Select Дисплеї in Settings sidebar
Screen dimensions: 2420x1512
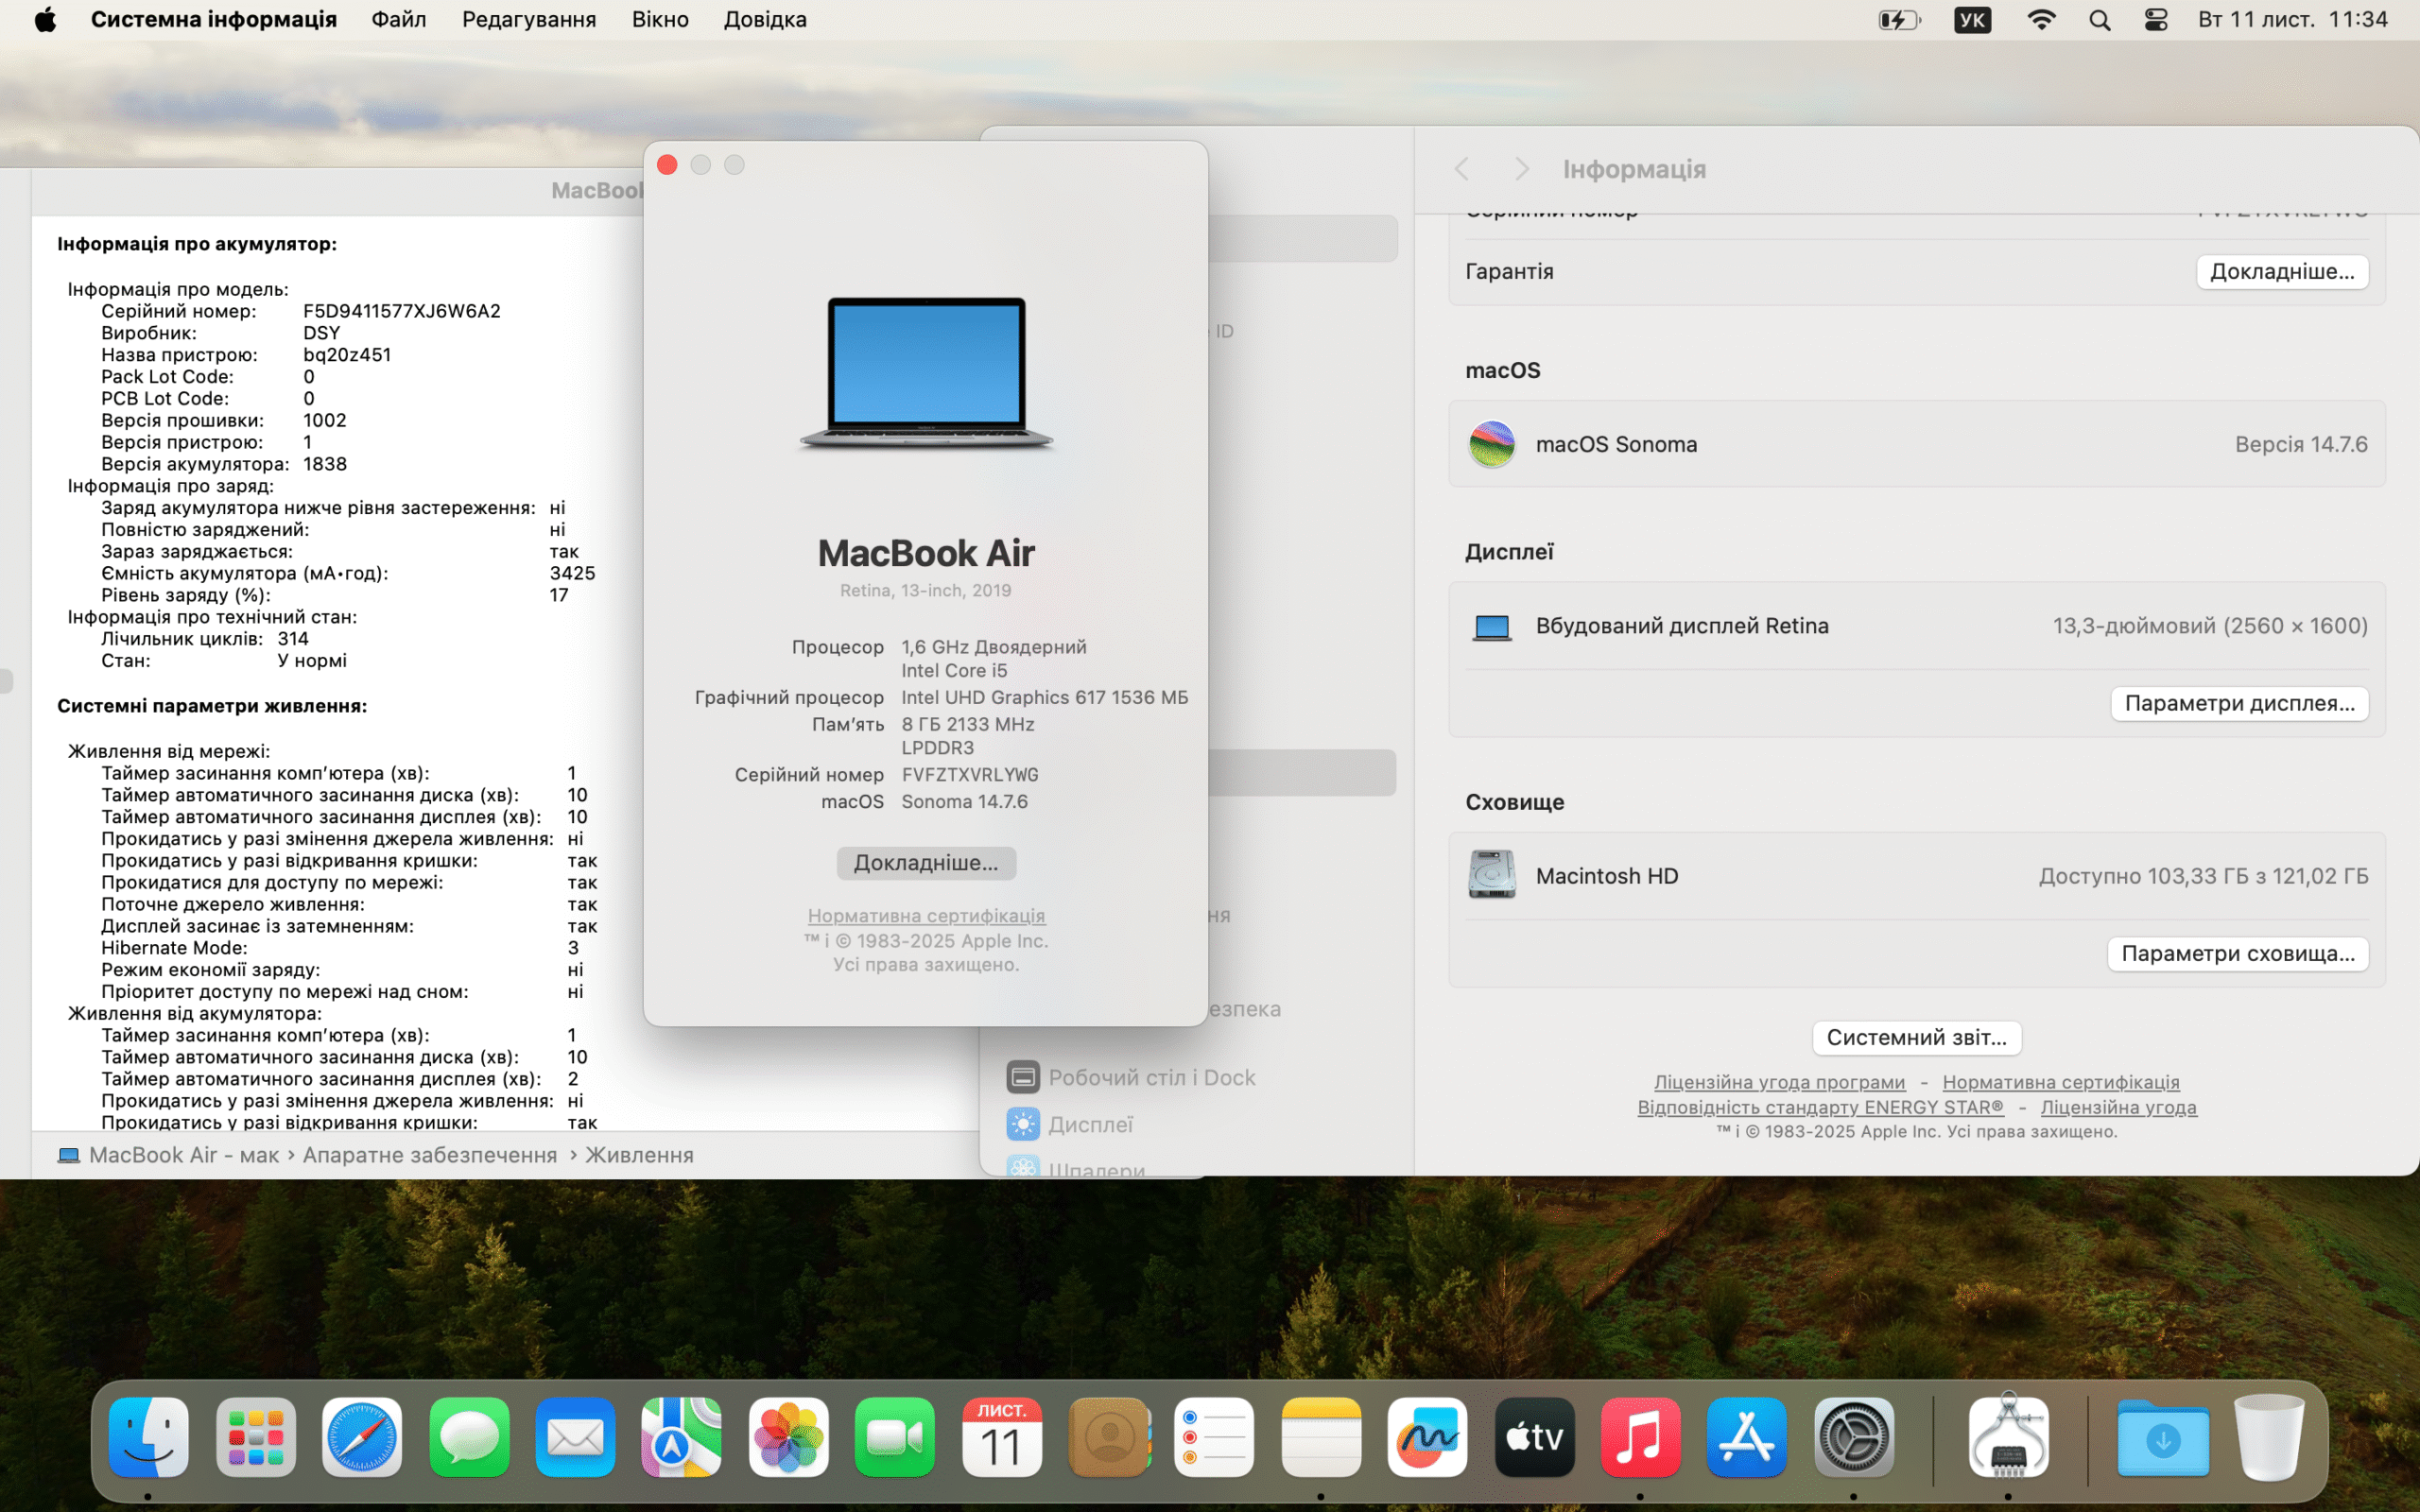(x=1090, y=1125)
